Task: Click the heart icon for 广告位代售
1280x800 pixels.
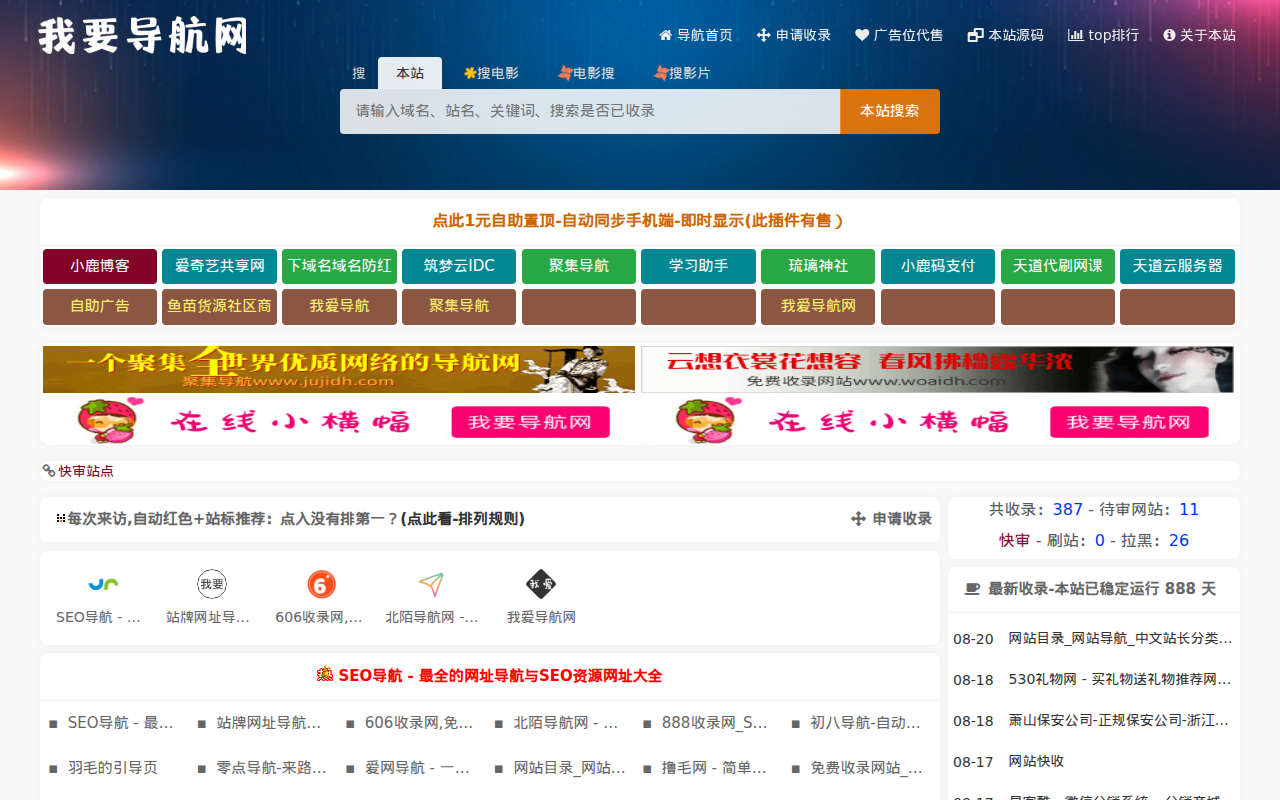Action: tap(862, 35)
